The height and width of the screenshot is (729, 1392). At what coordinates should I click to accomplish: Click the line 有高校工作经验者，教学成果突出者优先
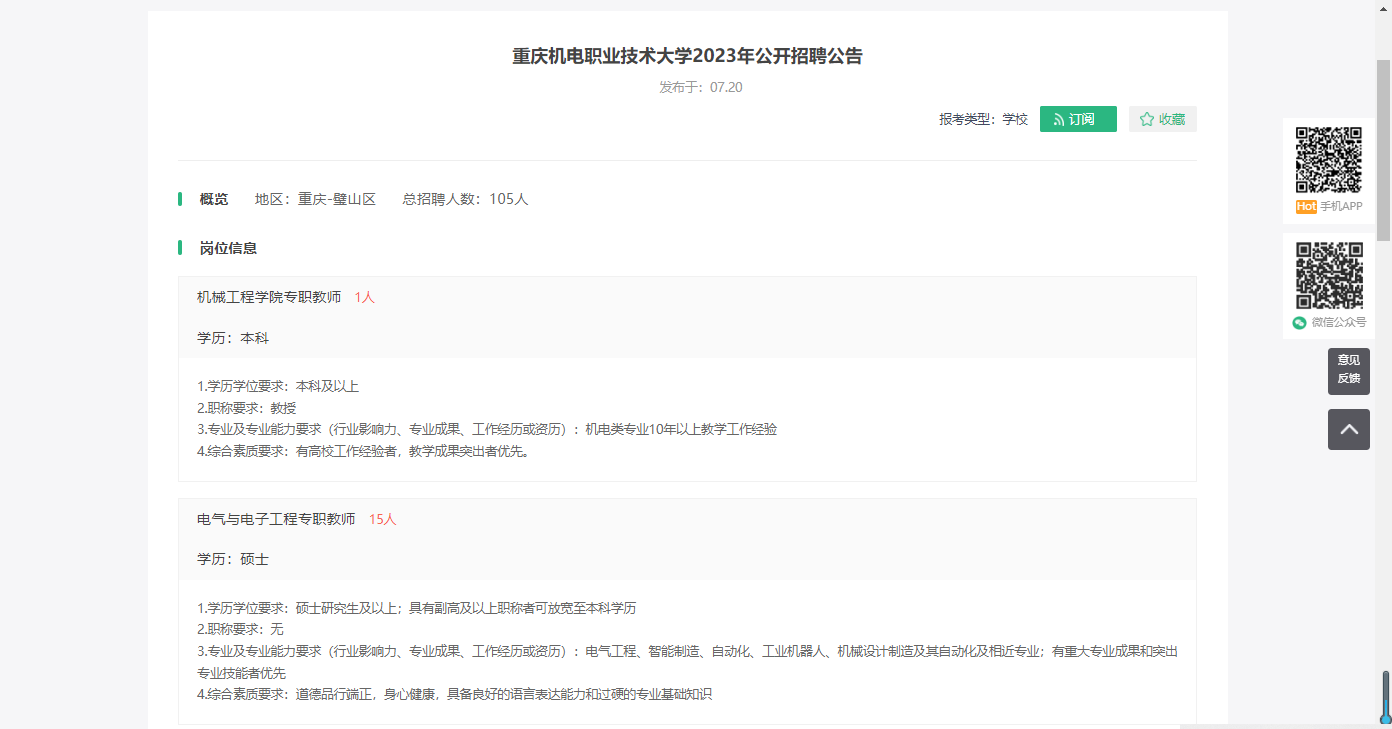[x=363, y=451]
